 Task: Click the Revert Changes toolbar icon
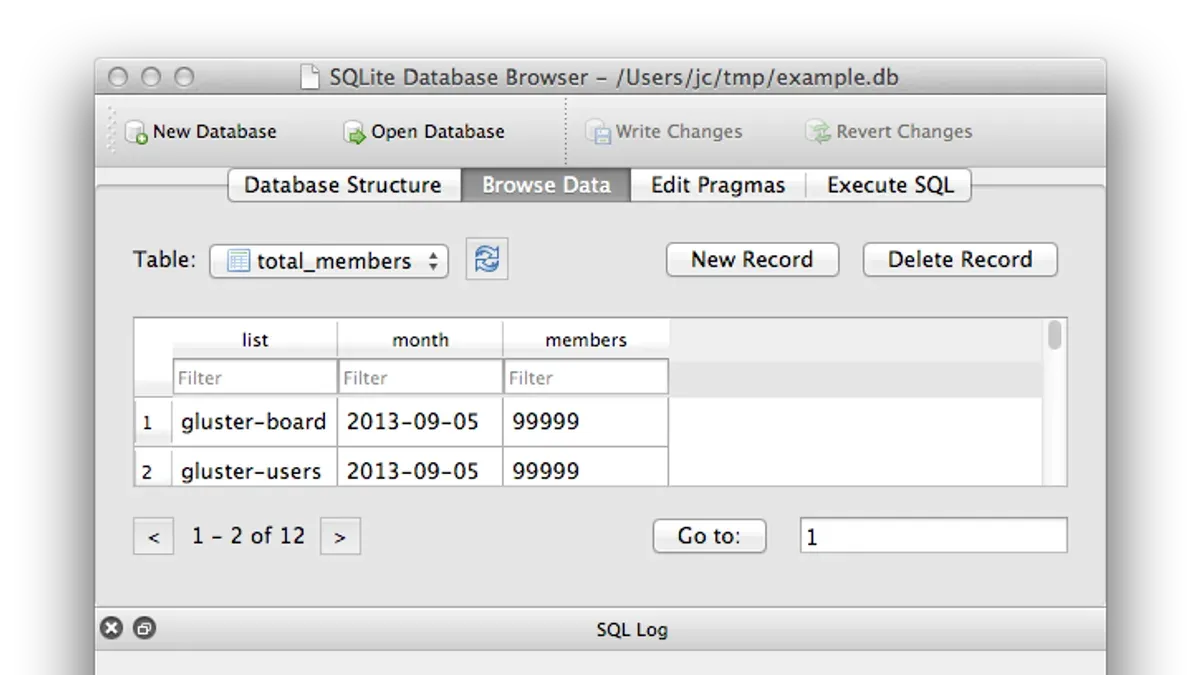[819, 132]
